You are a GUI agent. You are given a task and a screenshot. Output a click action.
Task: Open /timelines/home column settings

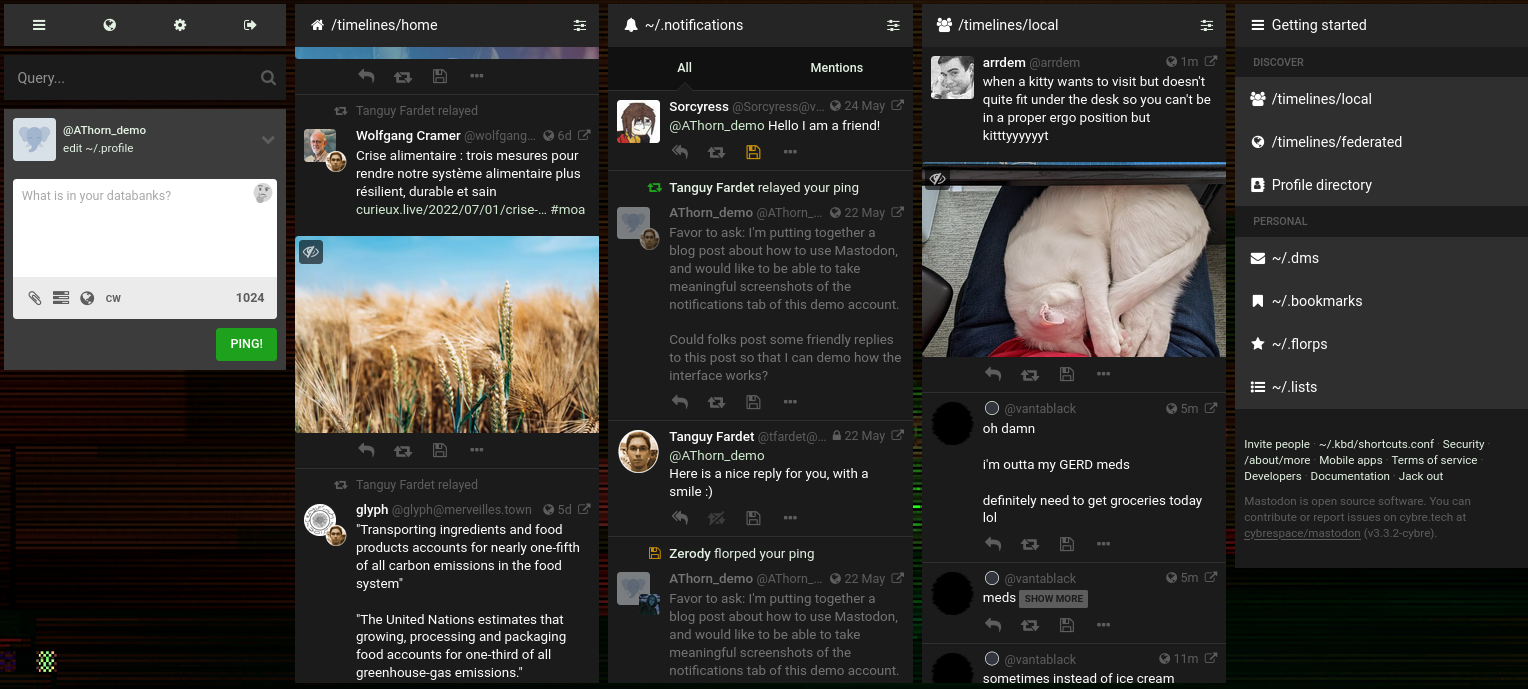580,25
